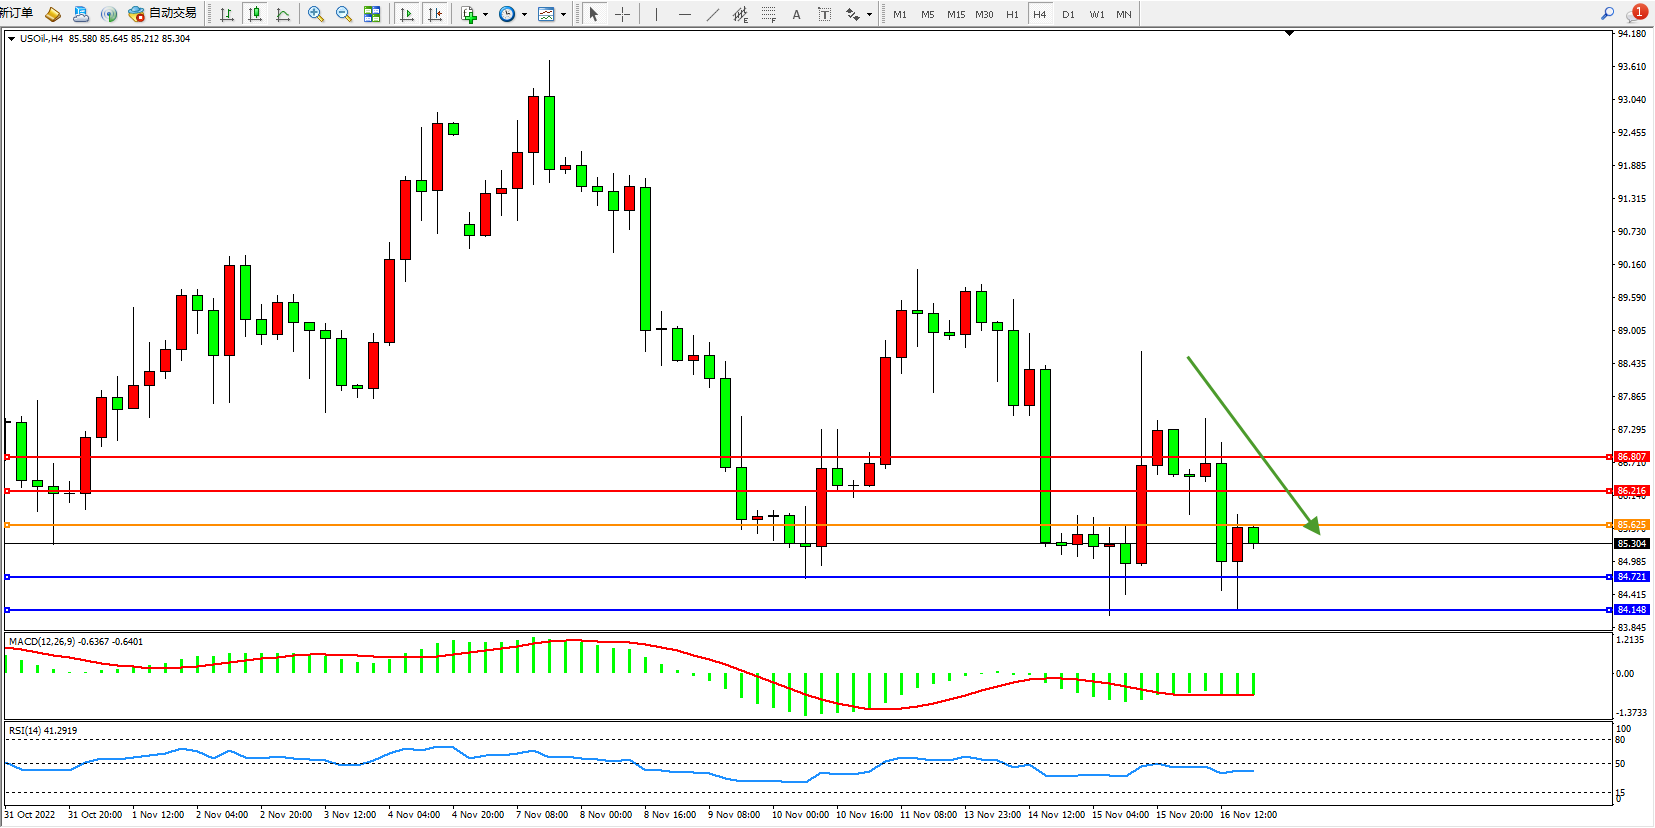Screen dimensions: 1655x828
Task: Zoom out of the chart
Action: (344, 14)
